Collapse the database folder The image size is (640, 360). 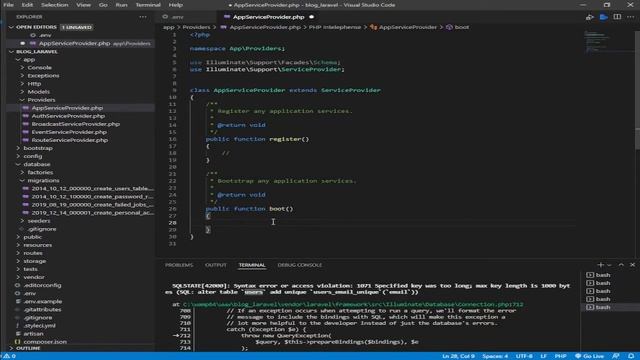click(18, 164)
